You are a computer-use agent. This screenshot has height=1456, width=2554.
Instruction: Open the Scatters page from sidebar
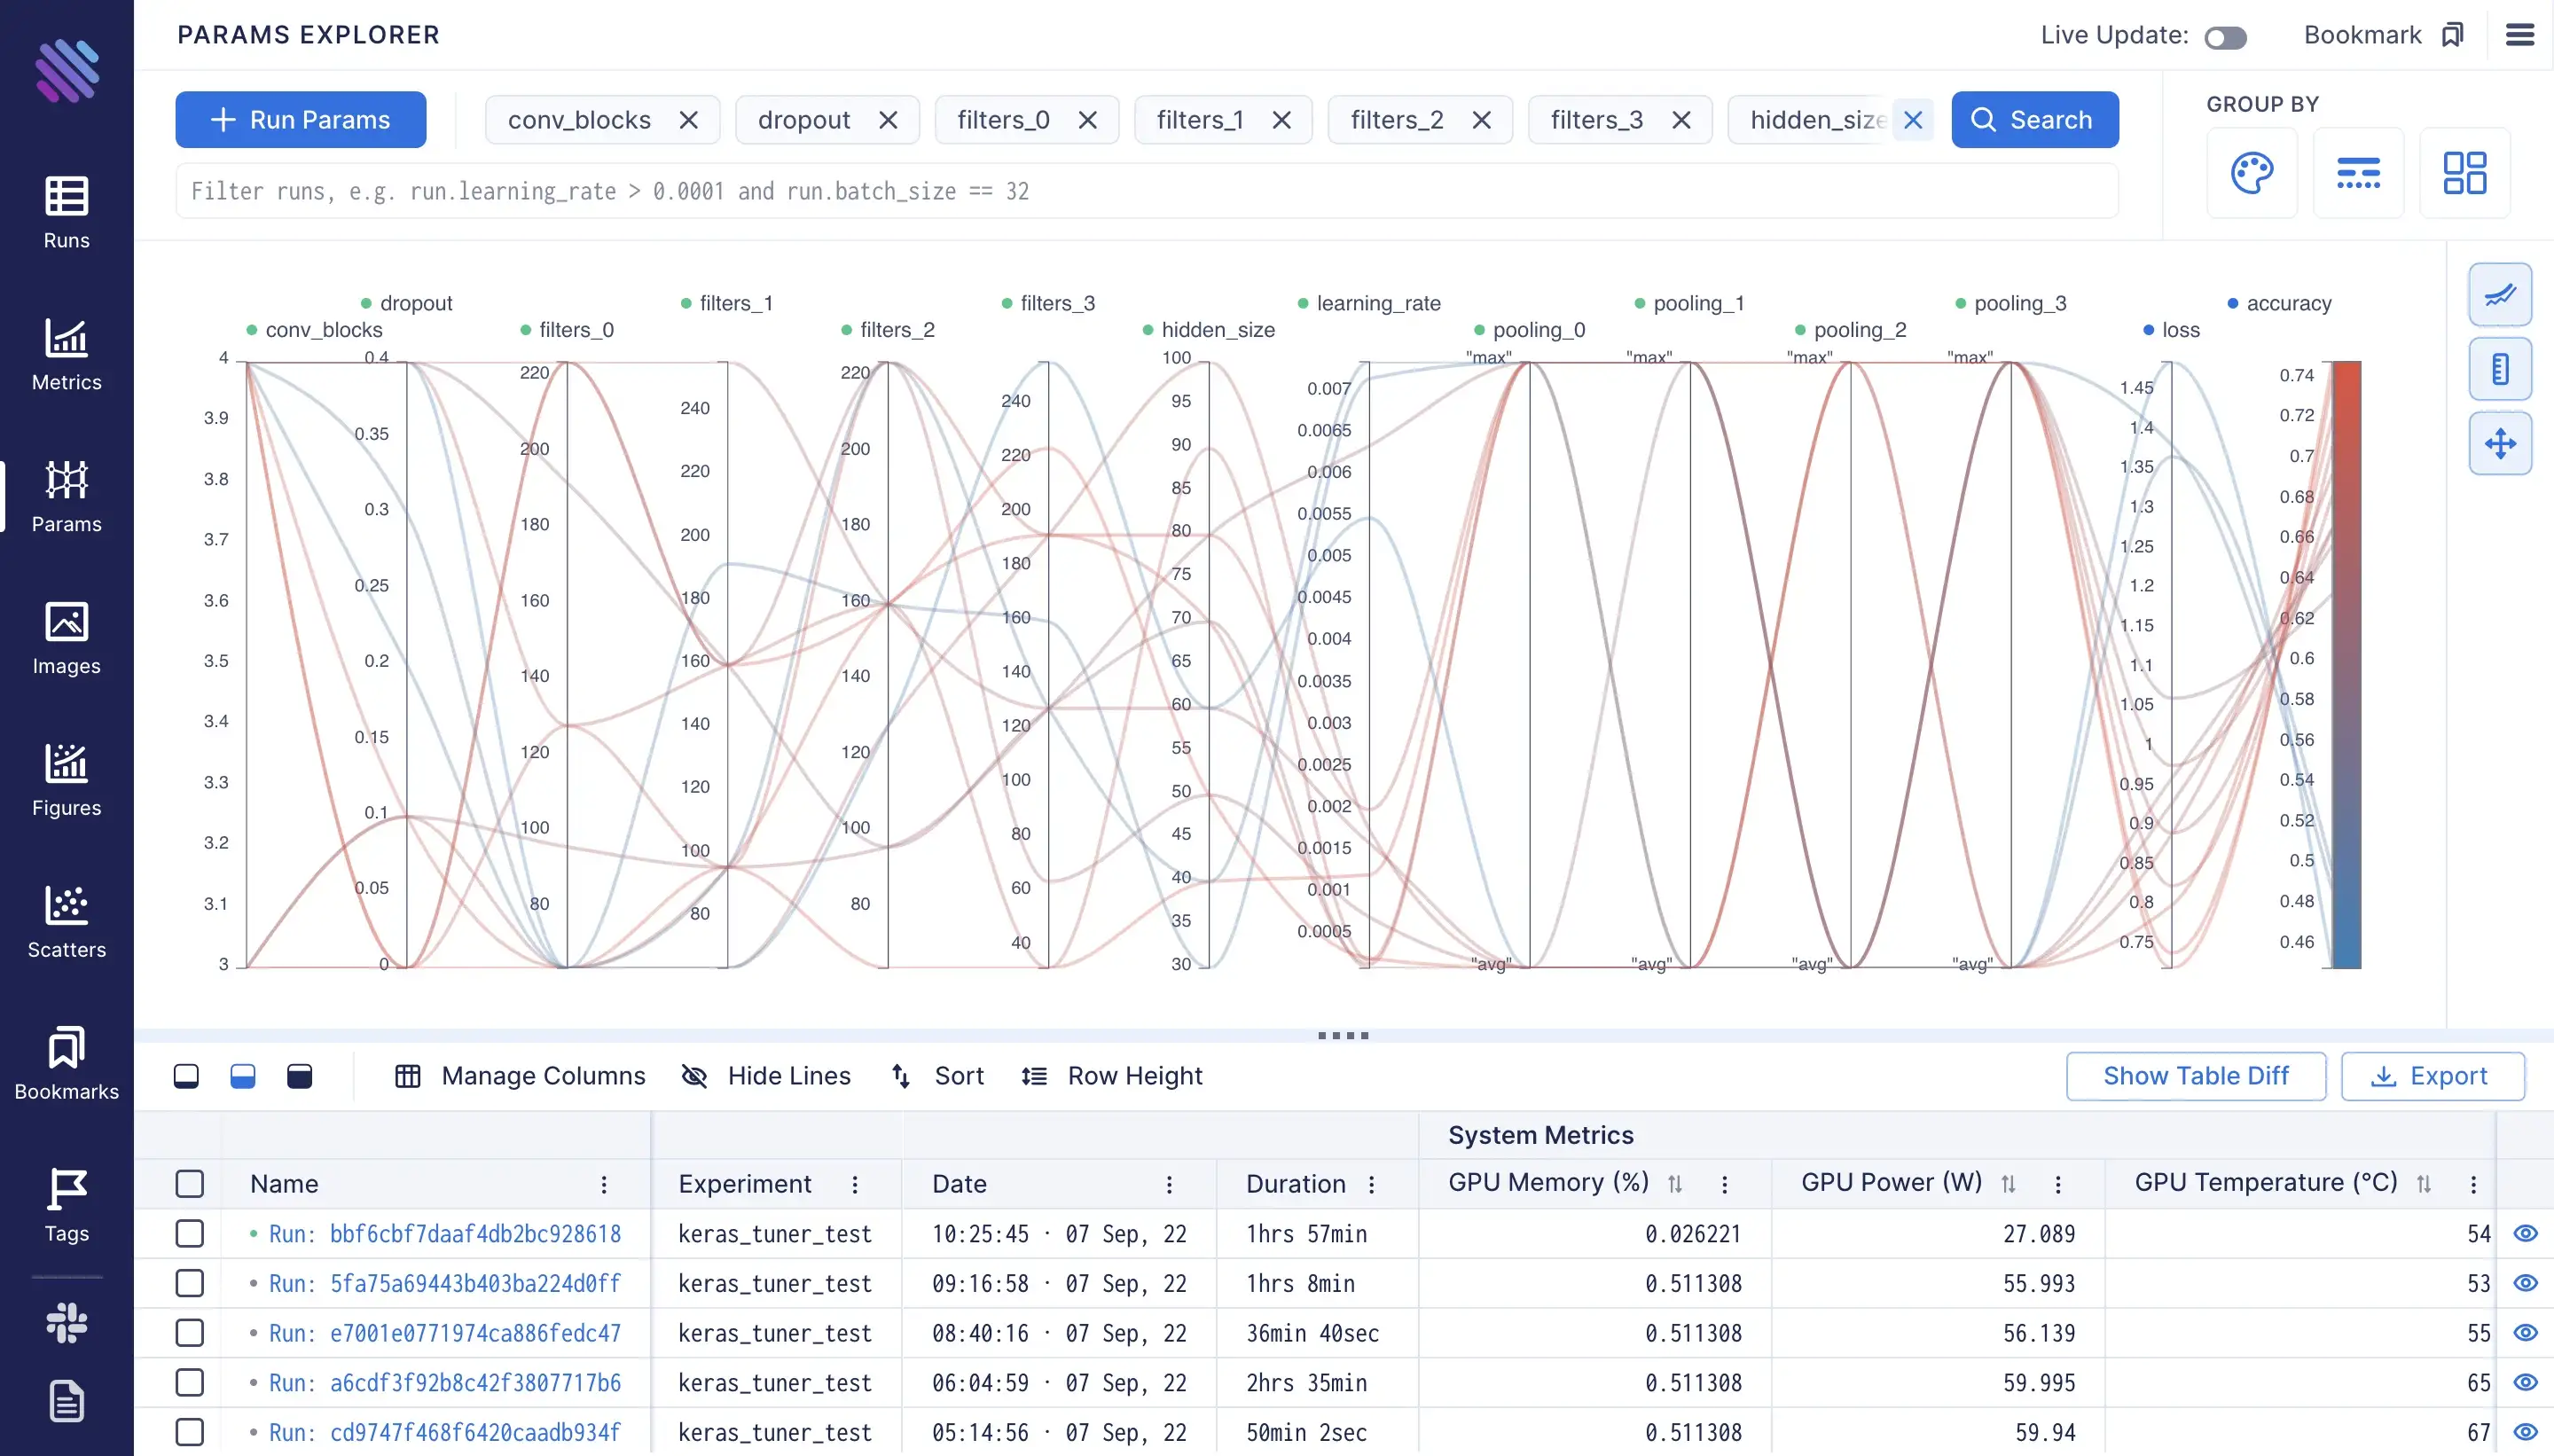tap(66, 922)
